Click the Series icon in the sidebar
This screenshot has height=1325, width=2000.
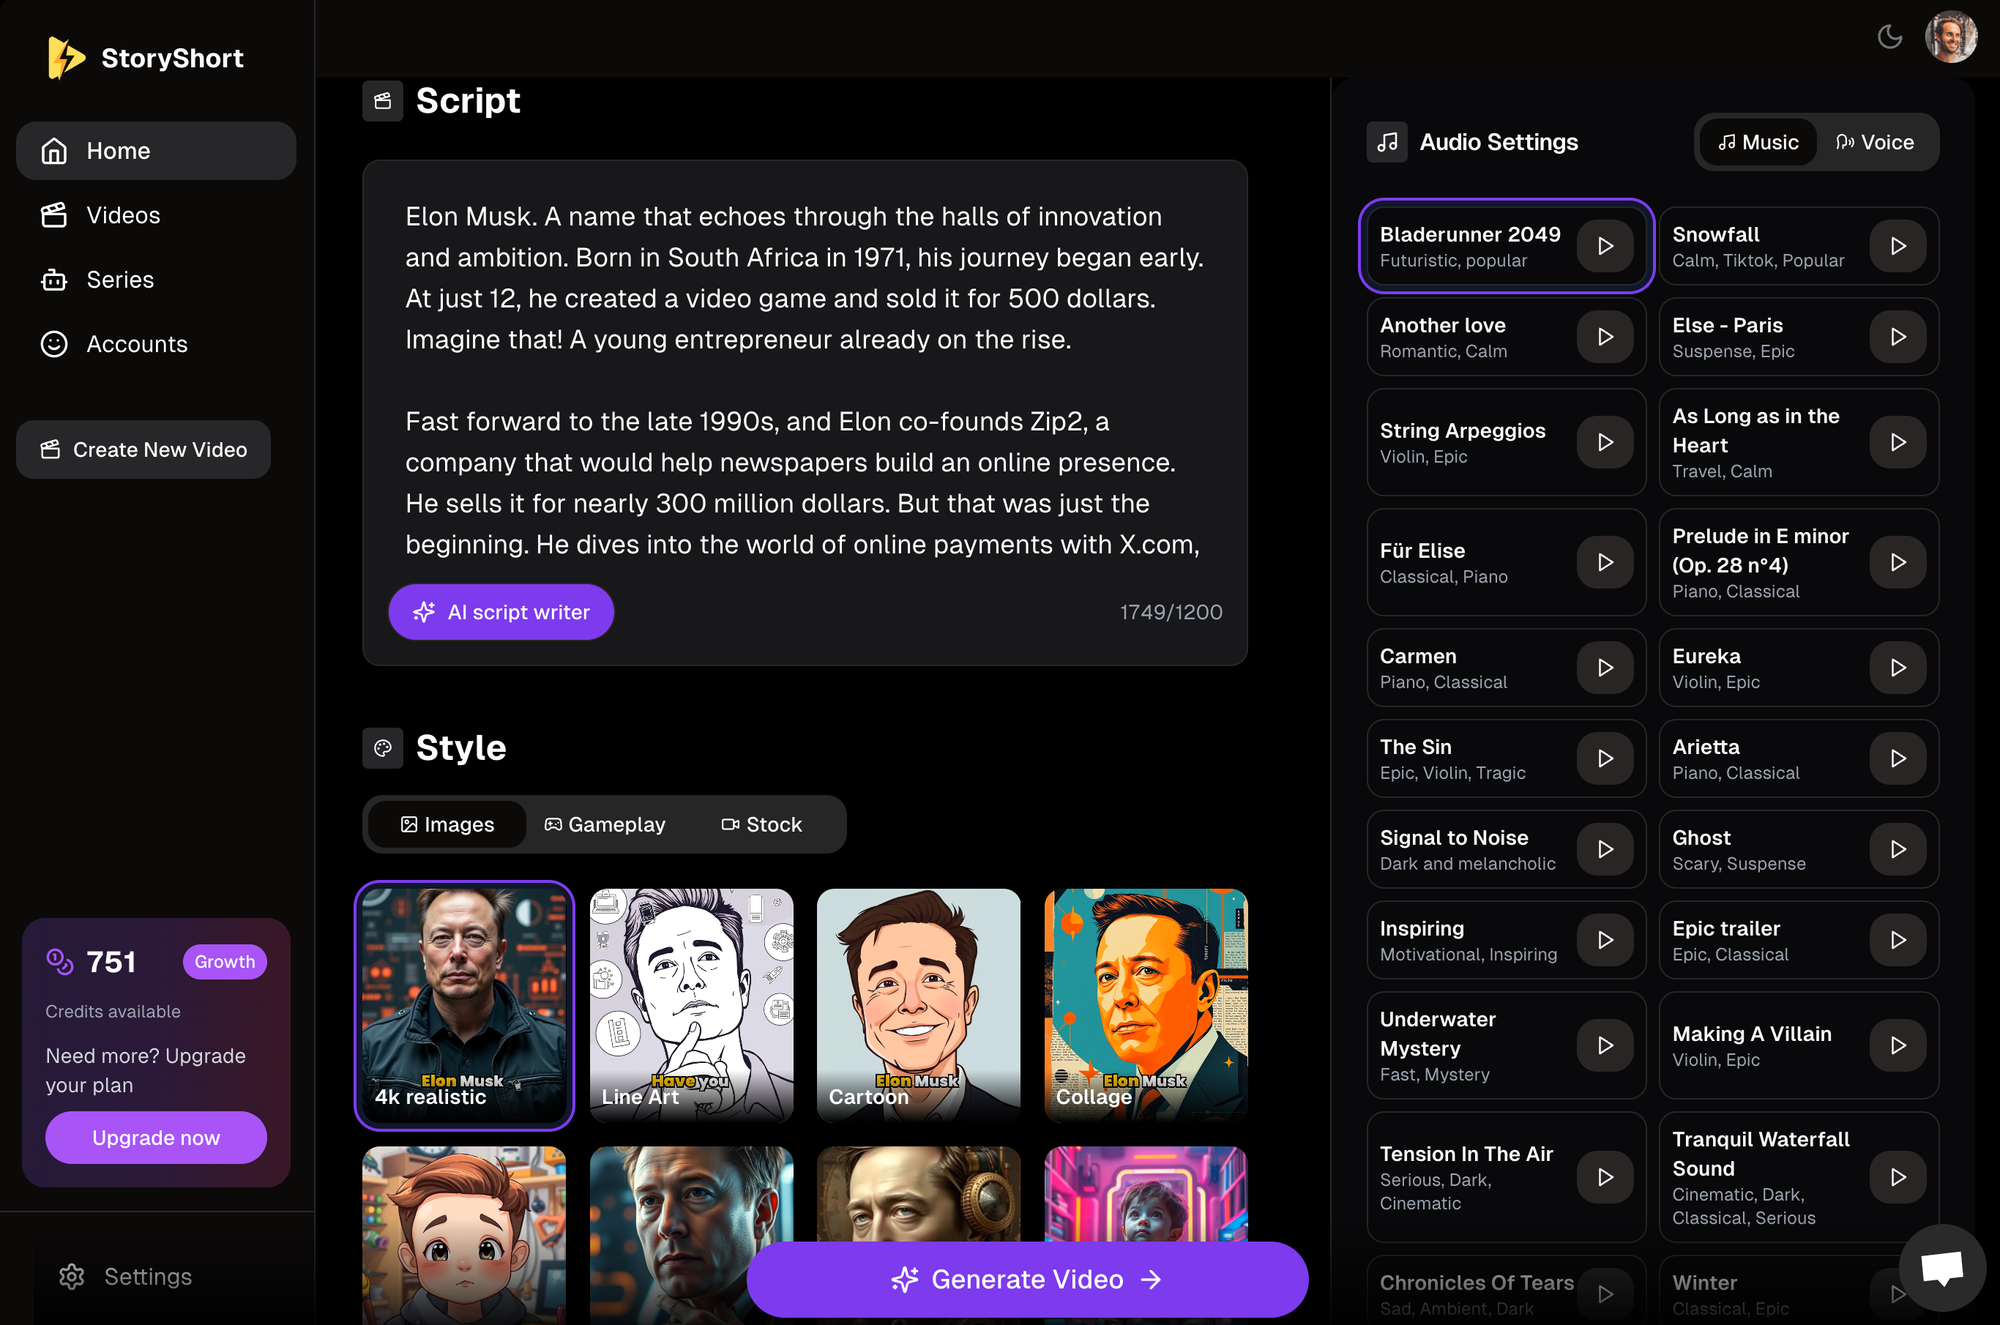click(54, 279)
